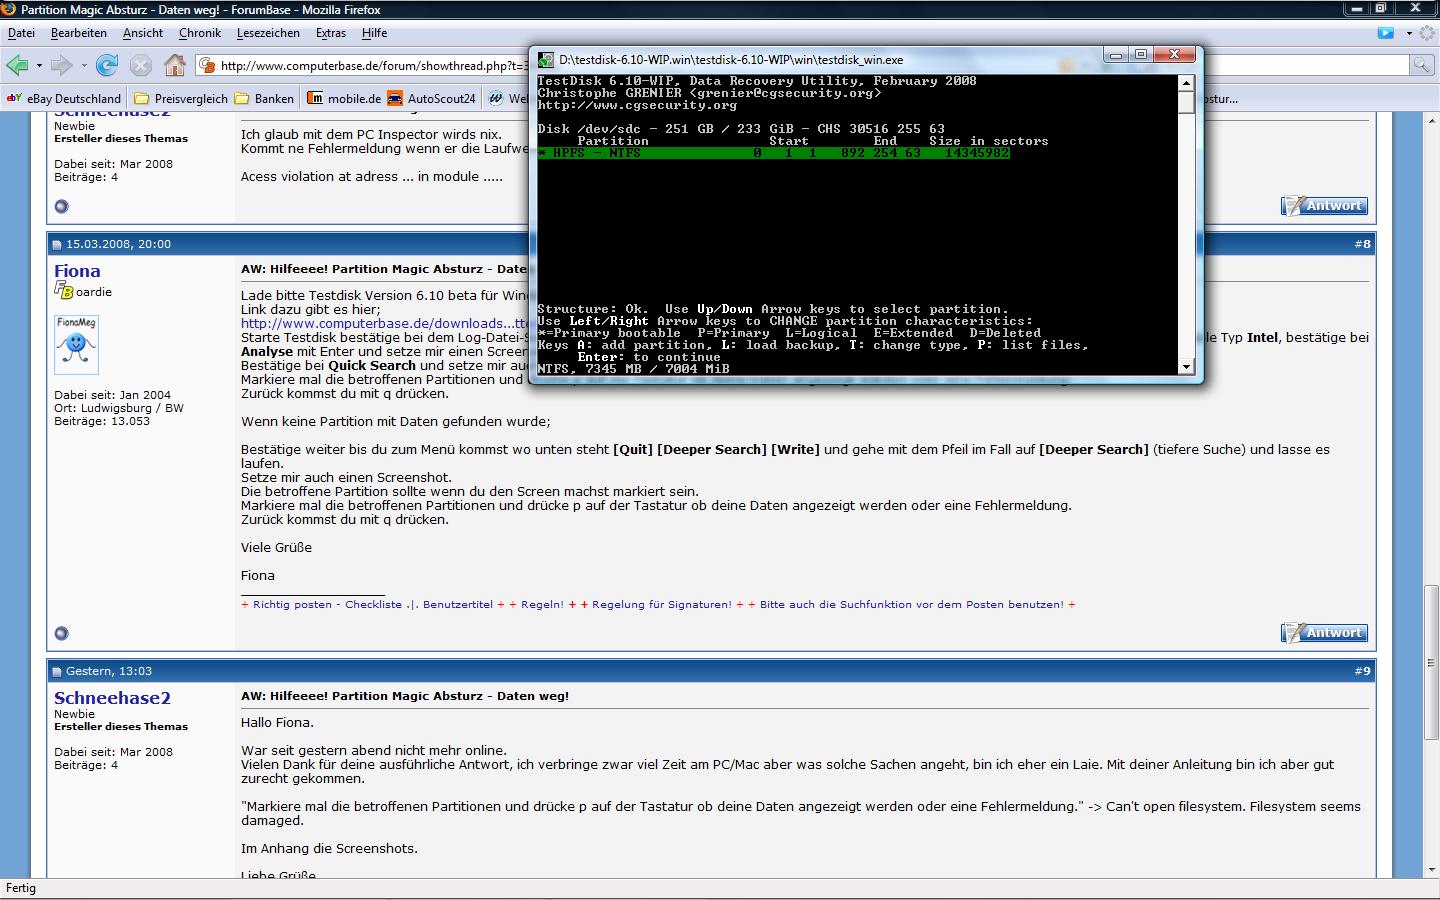Maximize the TestDisk console window
This screenshot has width=1440, height=900.
1141,55
